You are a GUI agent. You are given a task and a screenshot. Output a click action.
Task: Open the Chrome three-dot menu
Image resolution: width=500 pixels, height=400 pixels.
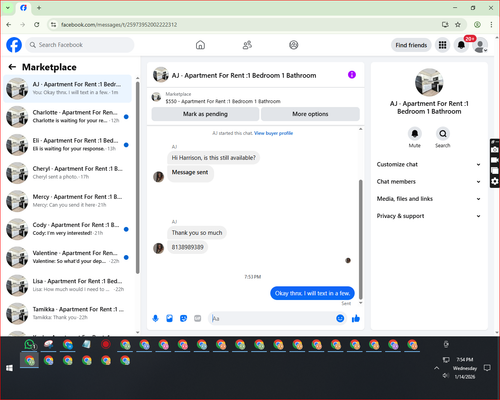pyautogui.click(x=491, y=25)
